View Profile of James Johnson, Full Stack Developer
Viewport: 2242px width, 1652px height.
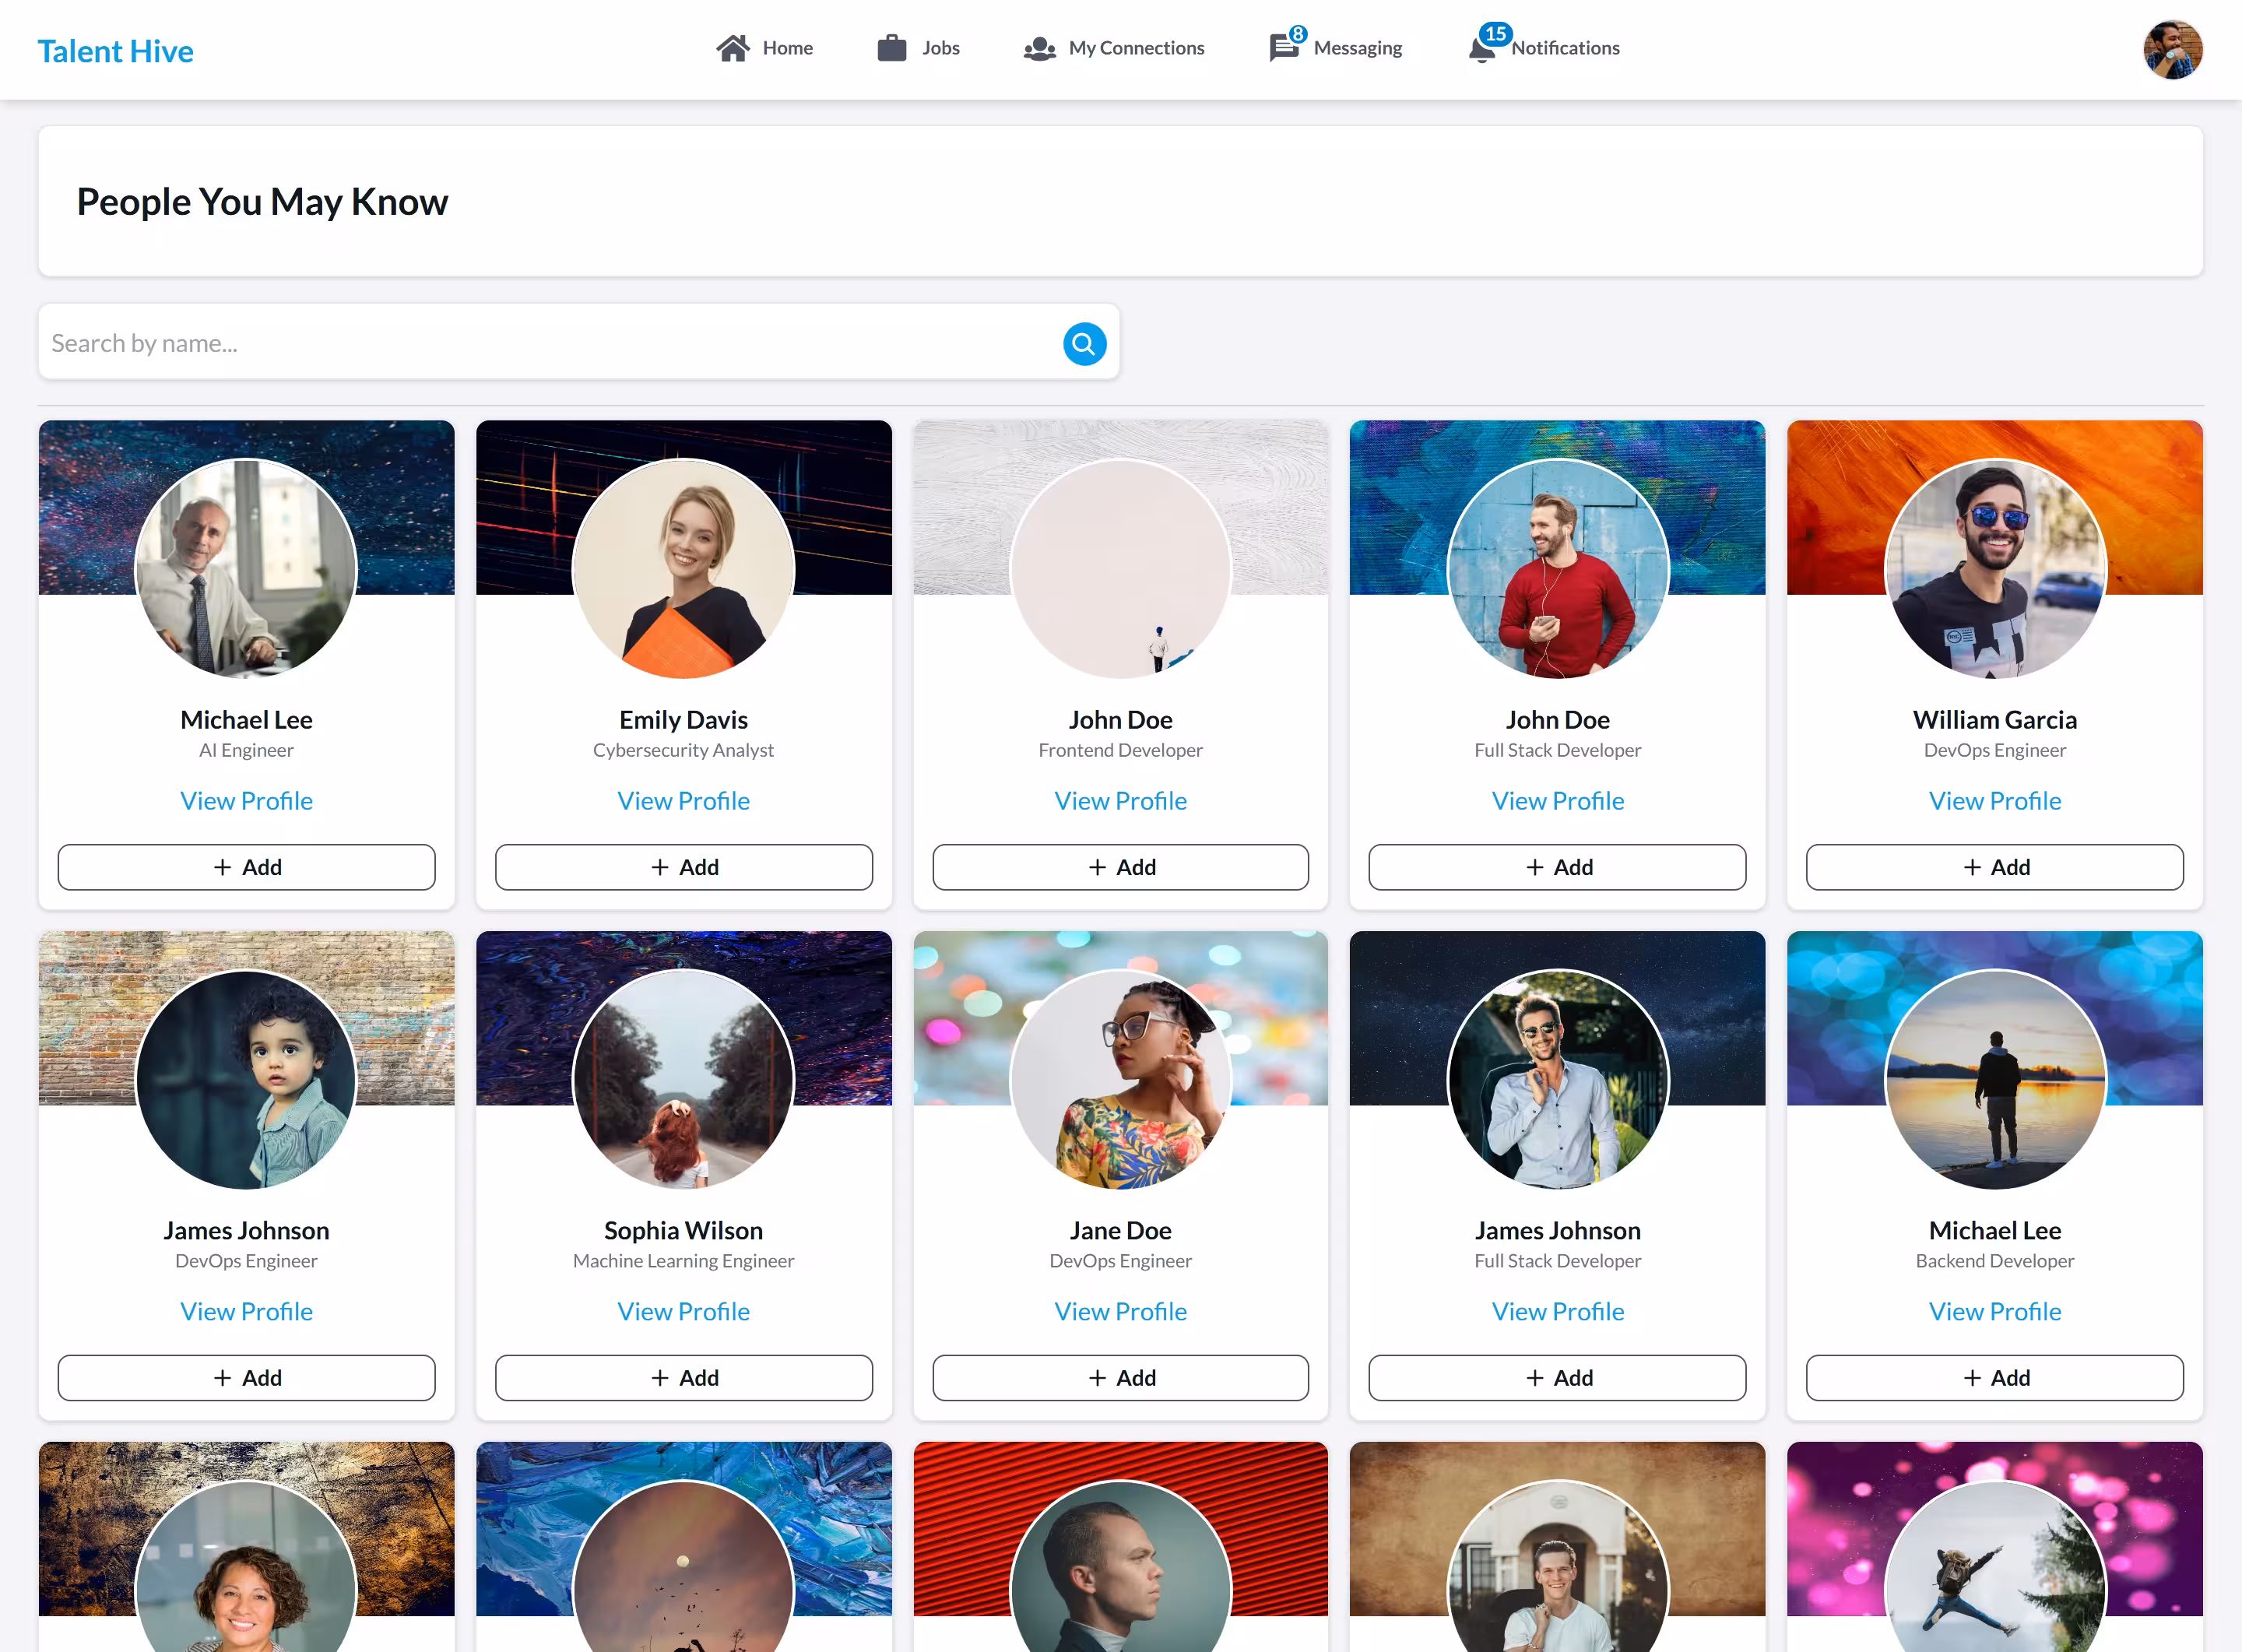[1557, 1311]
